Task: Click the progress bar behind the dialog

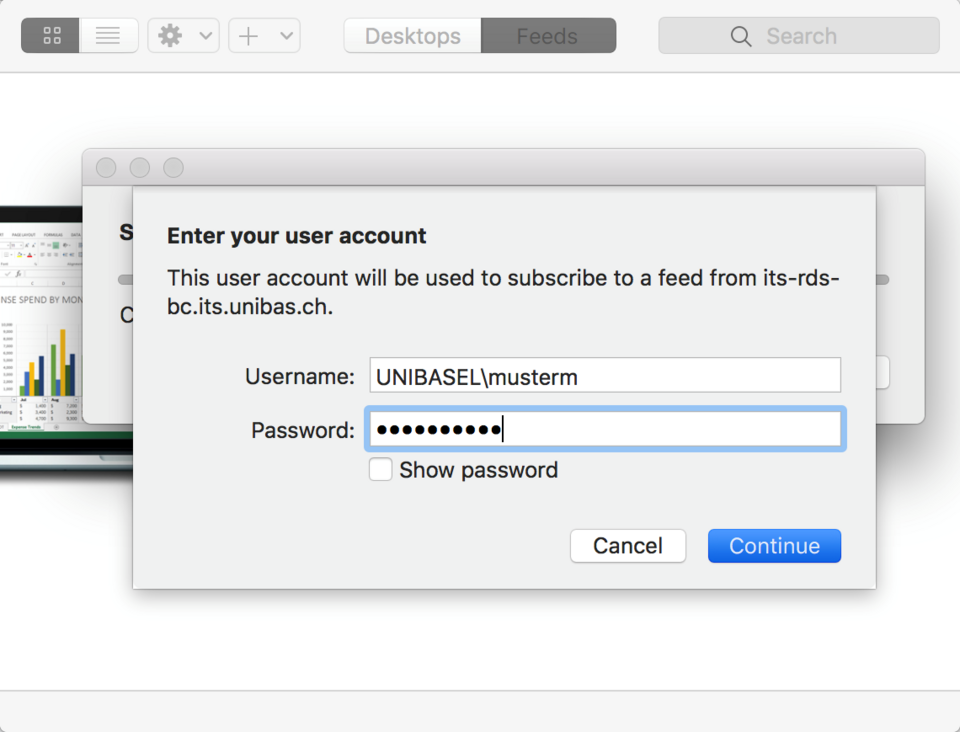Action: pos(883,280)
